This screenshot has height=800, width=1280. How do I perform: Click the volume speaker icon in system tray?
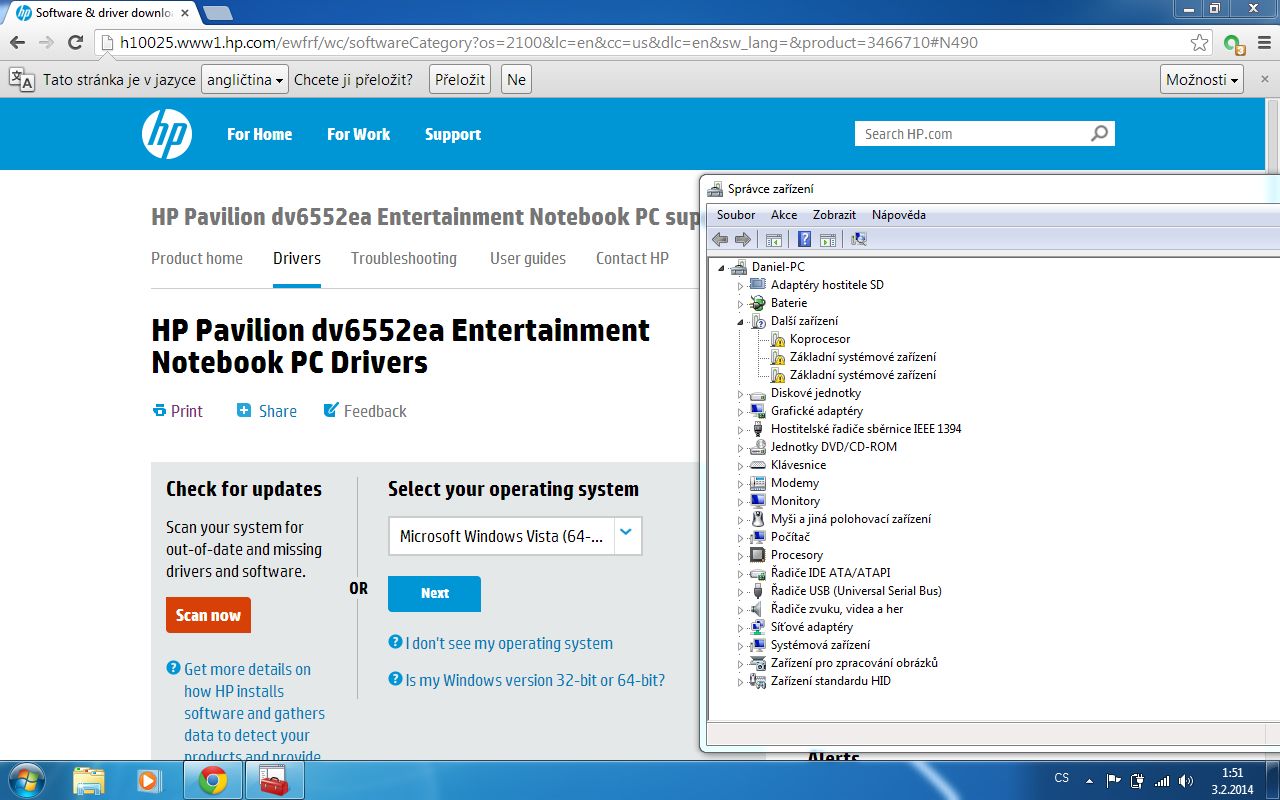[1185, 781]
